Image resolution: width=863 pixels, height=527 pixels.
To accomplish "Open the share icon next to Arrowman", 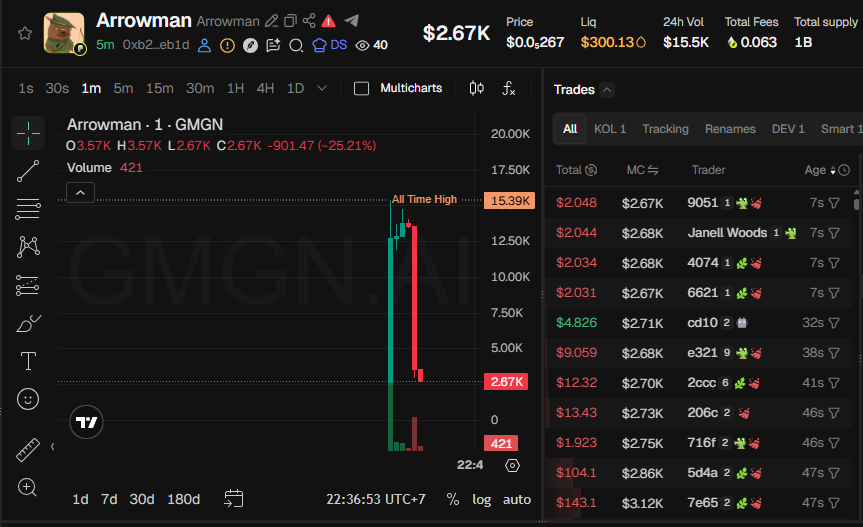I will [x=309, y=21].
